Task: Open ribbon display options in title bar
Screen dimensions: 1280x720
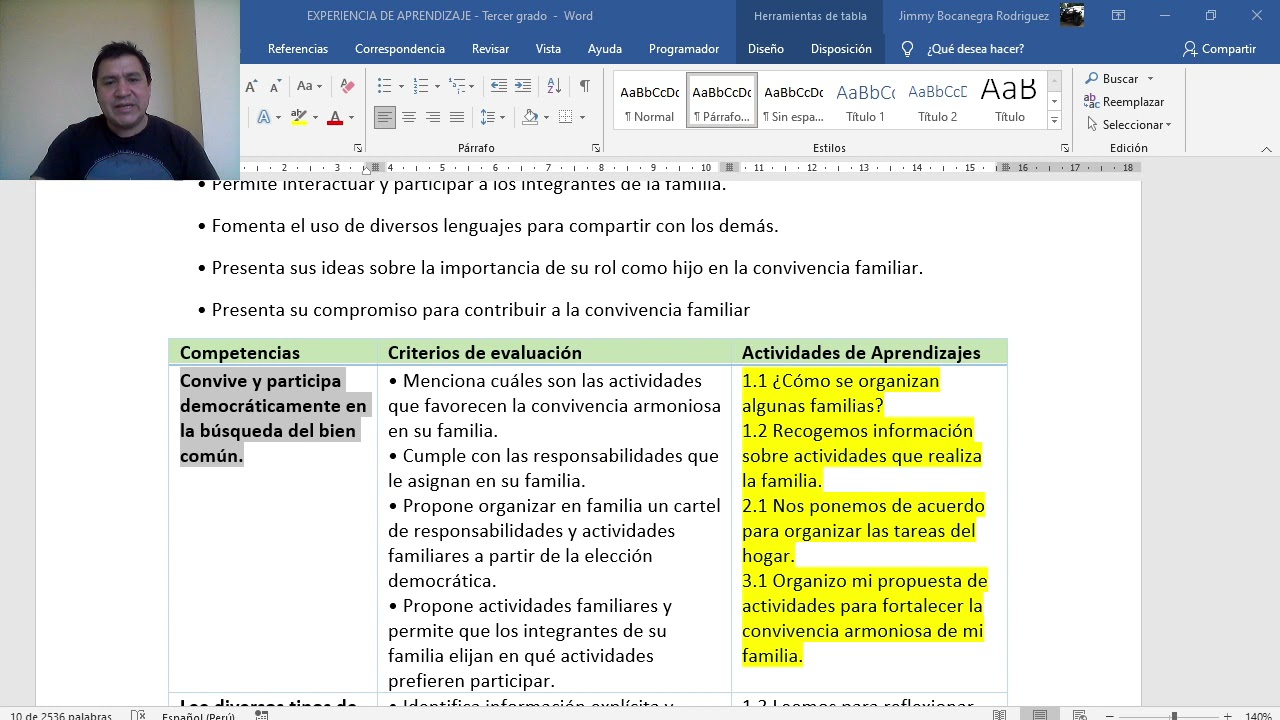Action: pos(1118,15)
